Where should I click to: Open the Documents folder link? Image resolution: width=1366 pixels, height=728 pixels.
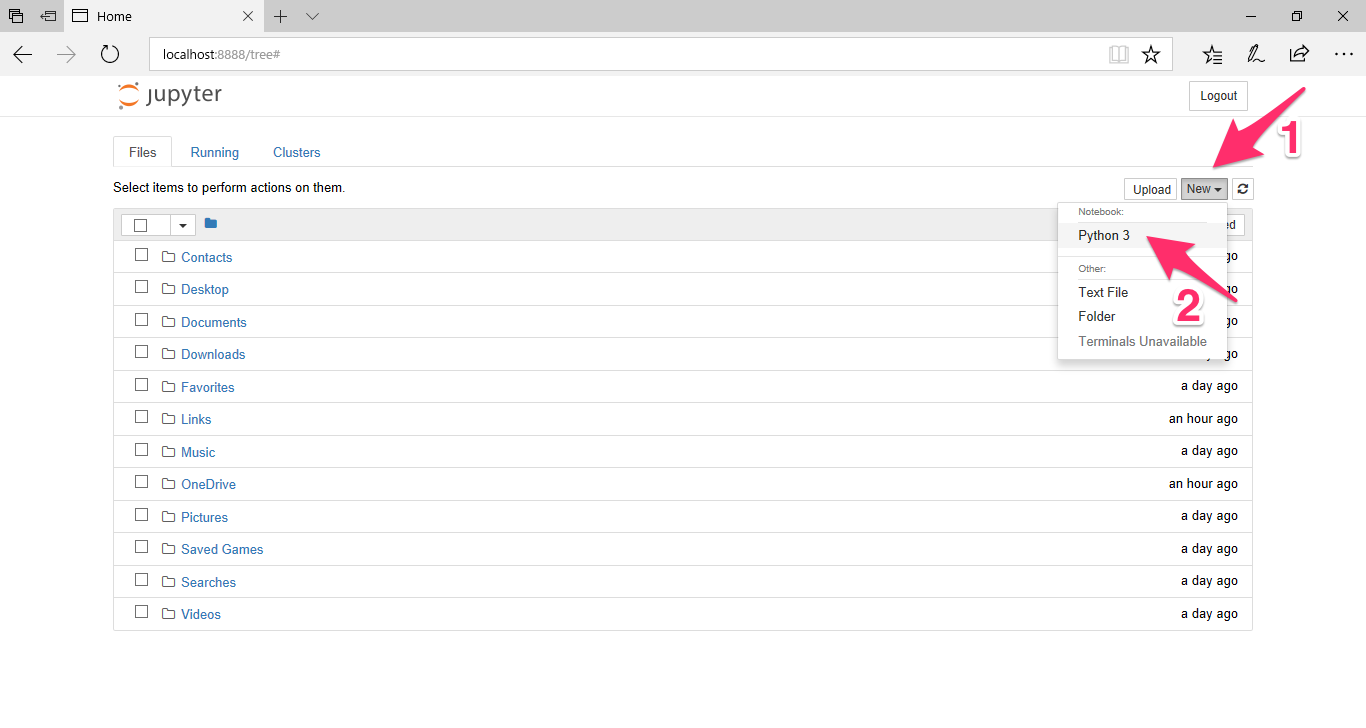click(x=213, y=322)
